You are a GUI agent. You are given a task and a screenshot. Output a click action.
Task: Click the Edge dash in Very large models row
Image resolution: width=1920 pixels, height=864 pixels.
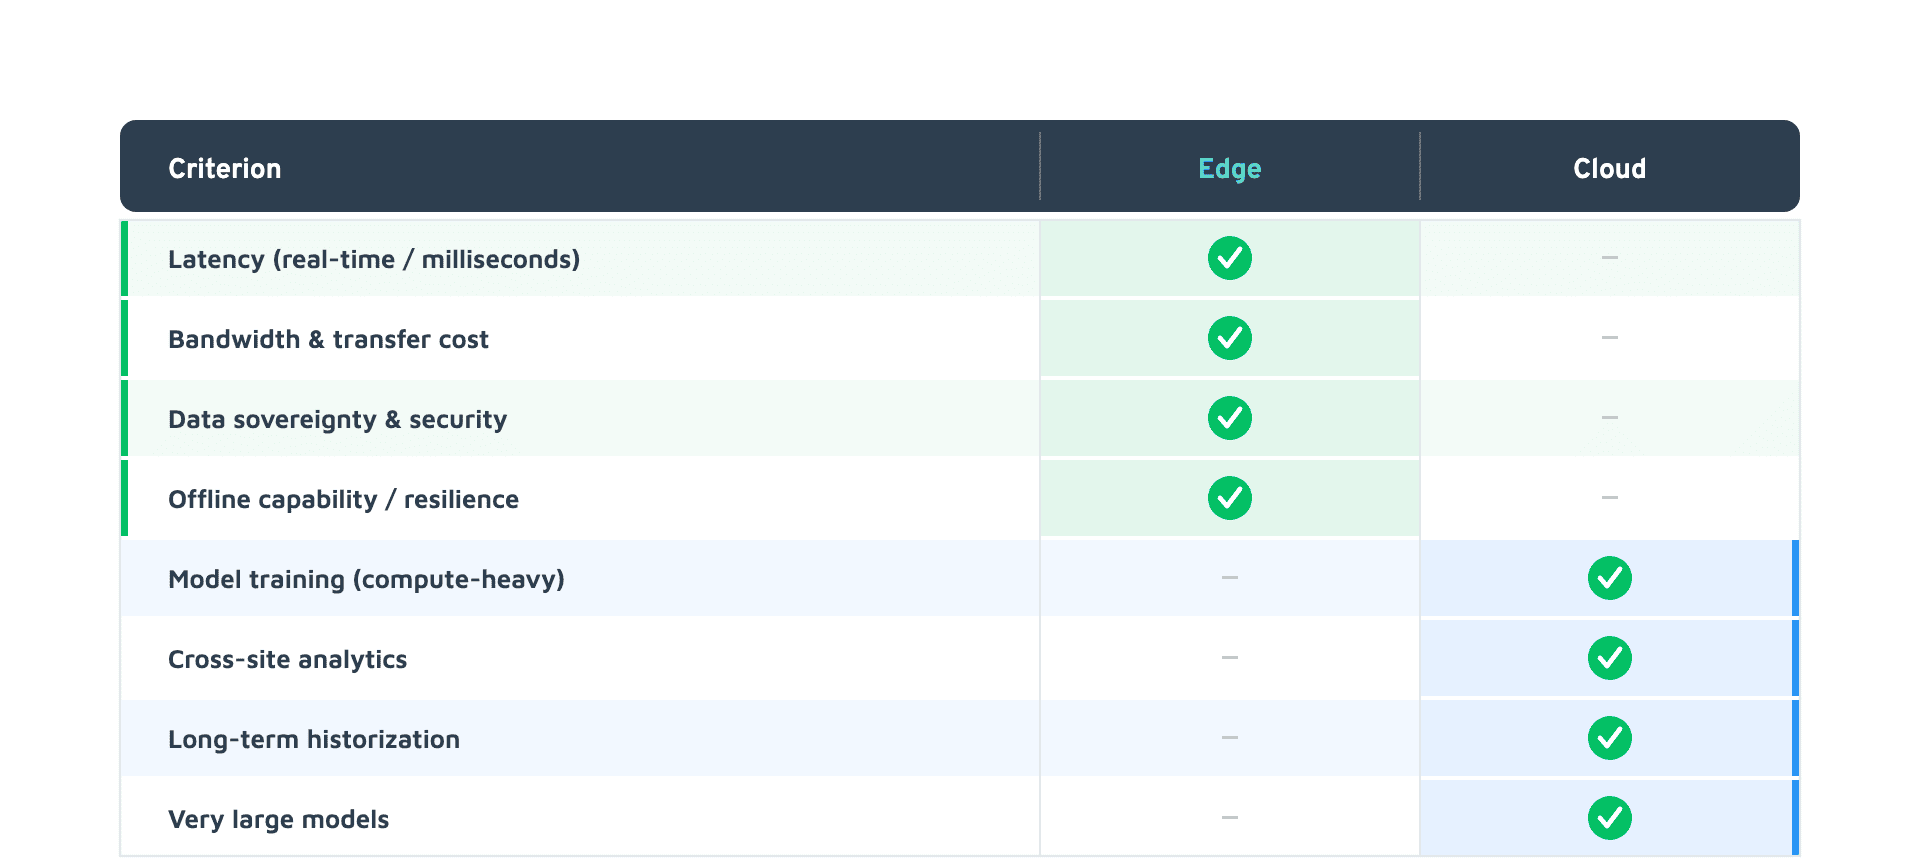(x=1230, y=818)
